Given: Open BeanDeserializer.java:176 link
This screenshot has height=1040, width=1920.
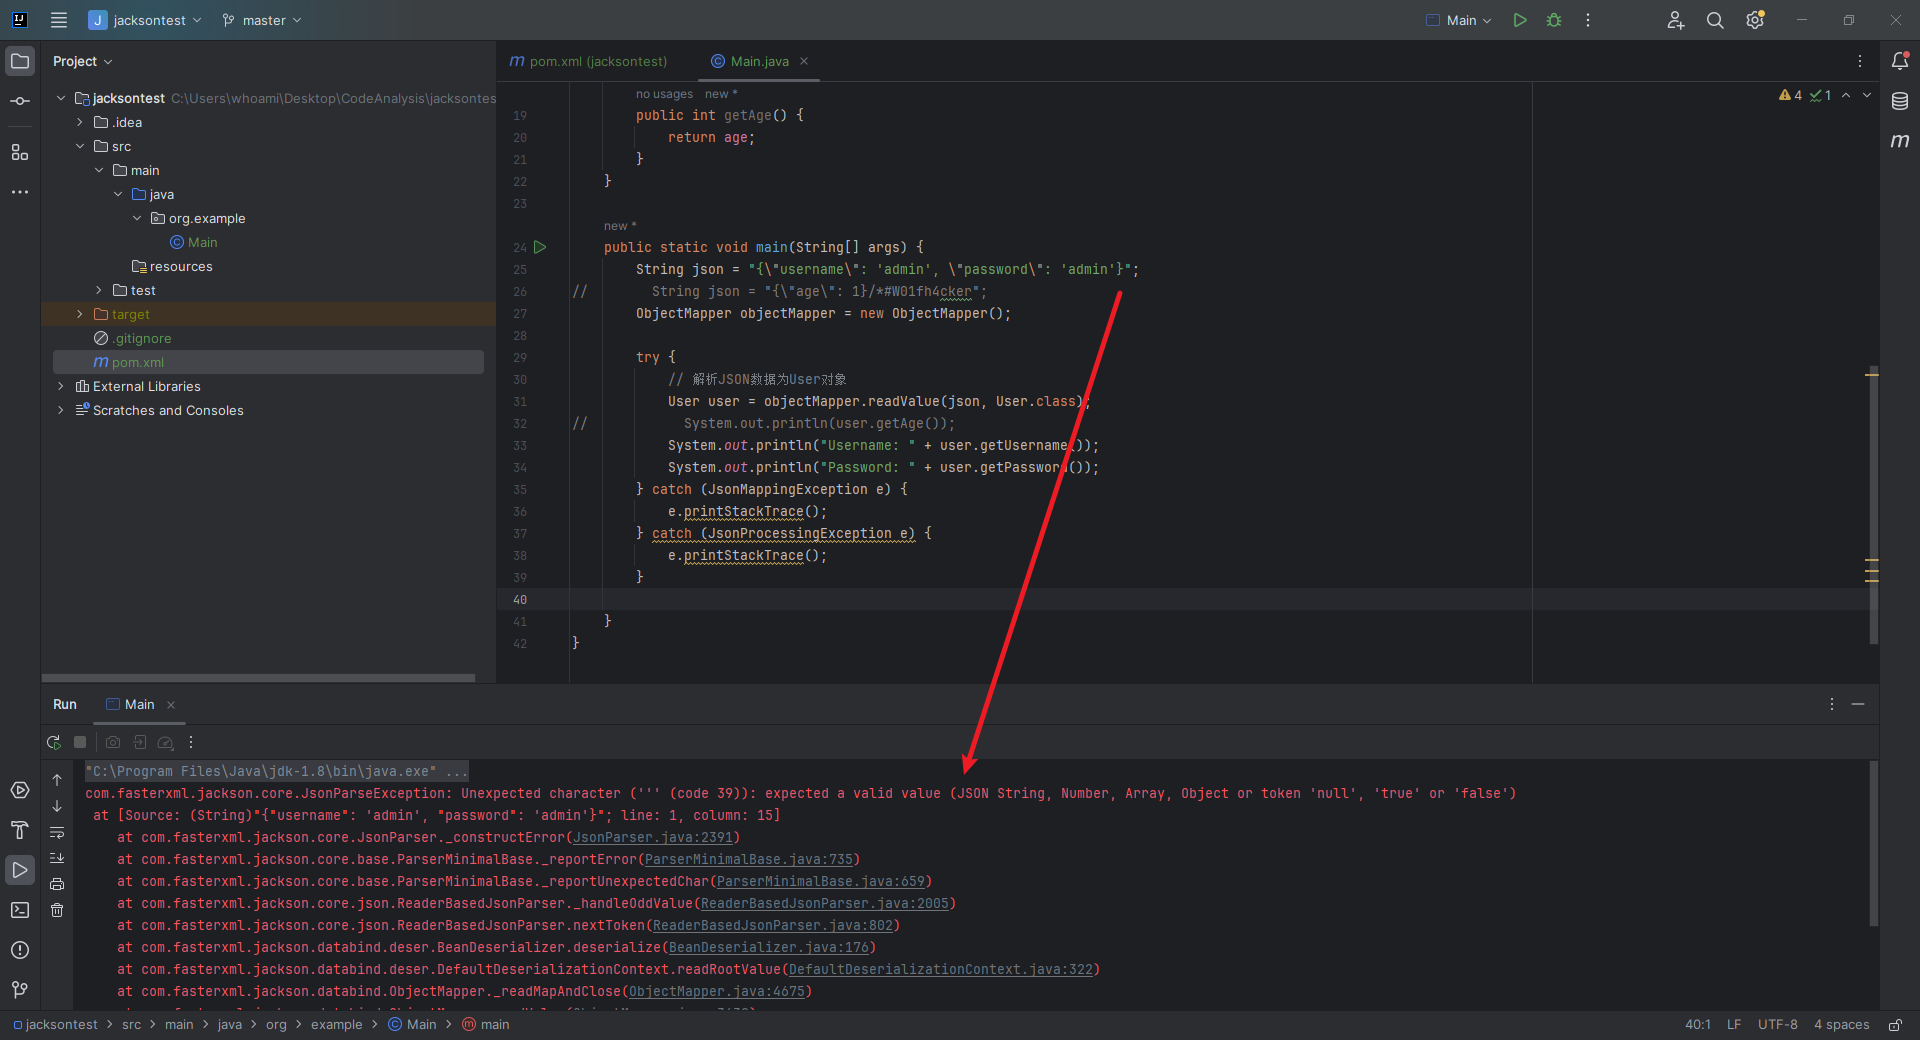Looking at the screenshot, I should click(769, 947).
